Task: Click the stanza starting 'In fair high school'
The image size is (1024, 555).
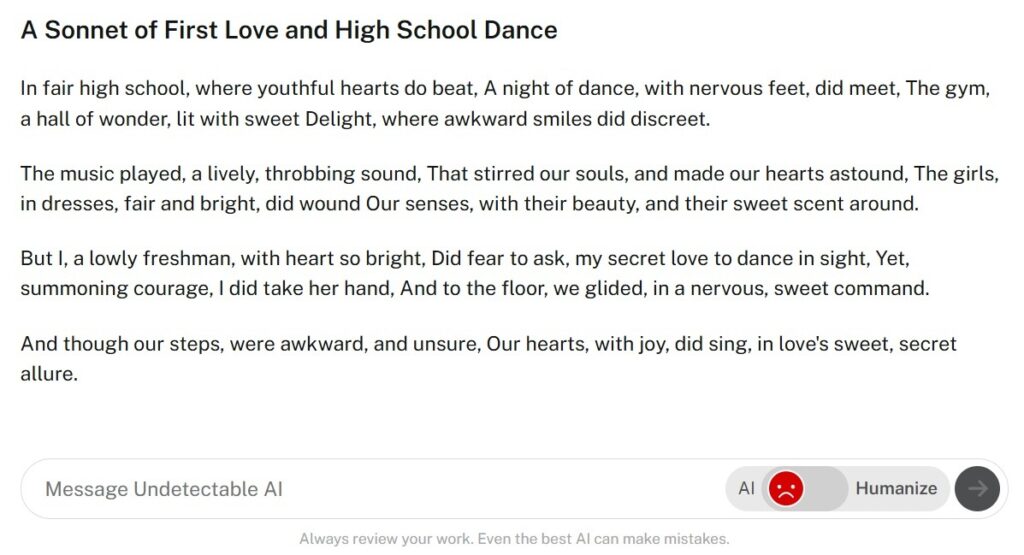Action: pos(505,103)
